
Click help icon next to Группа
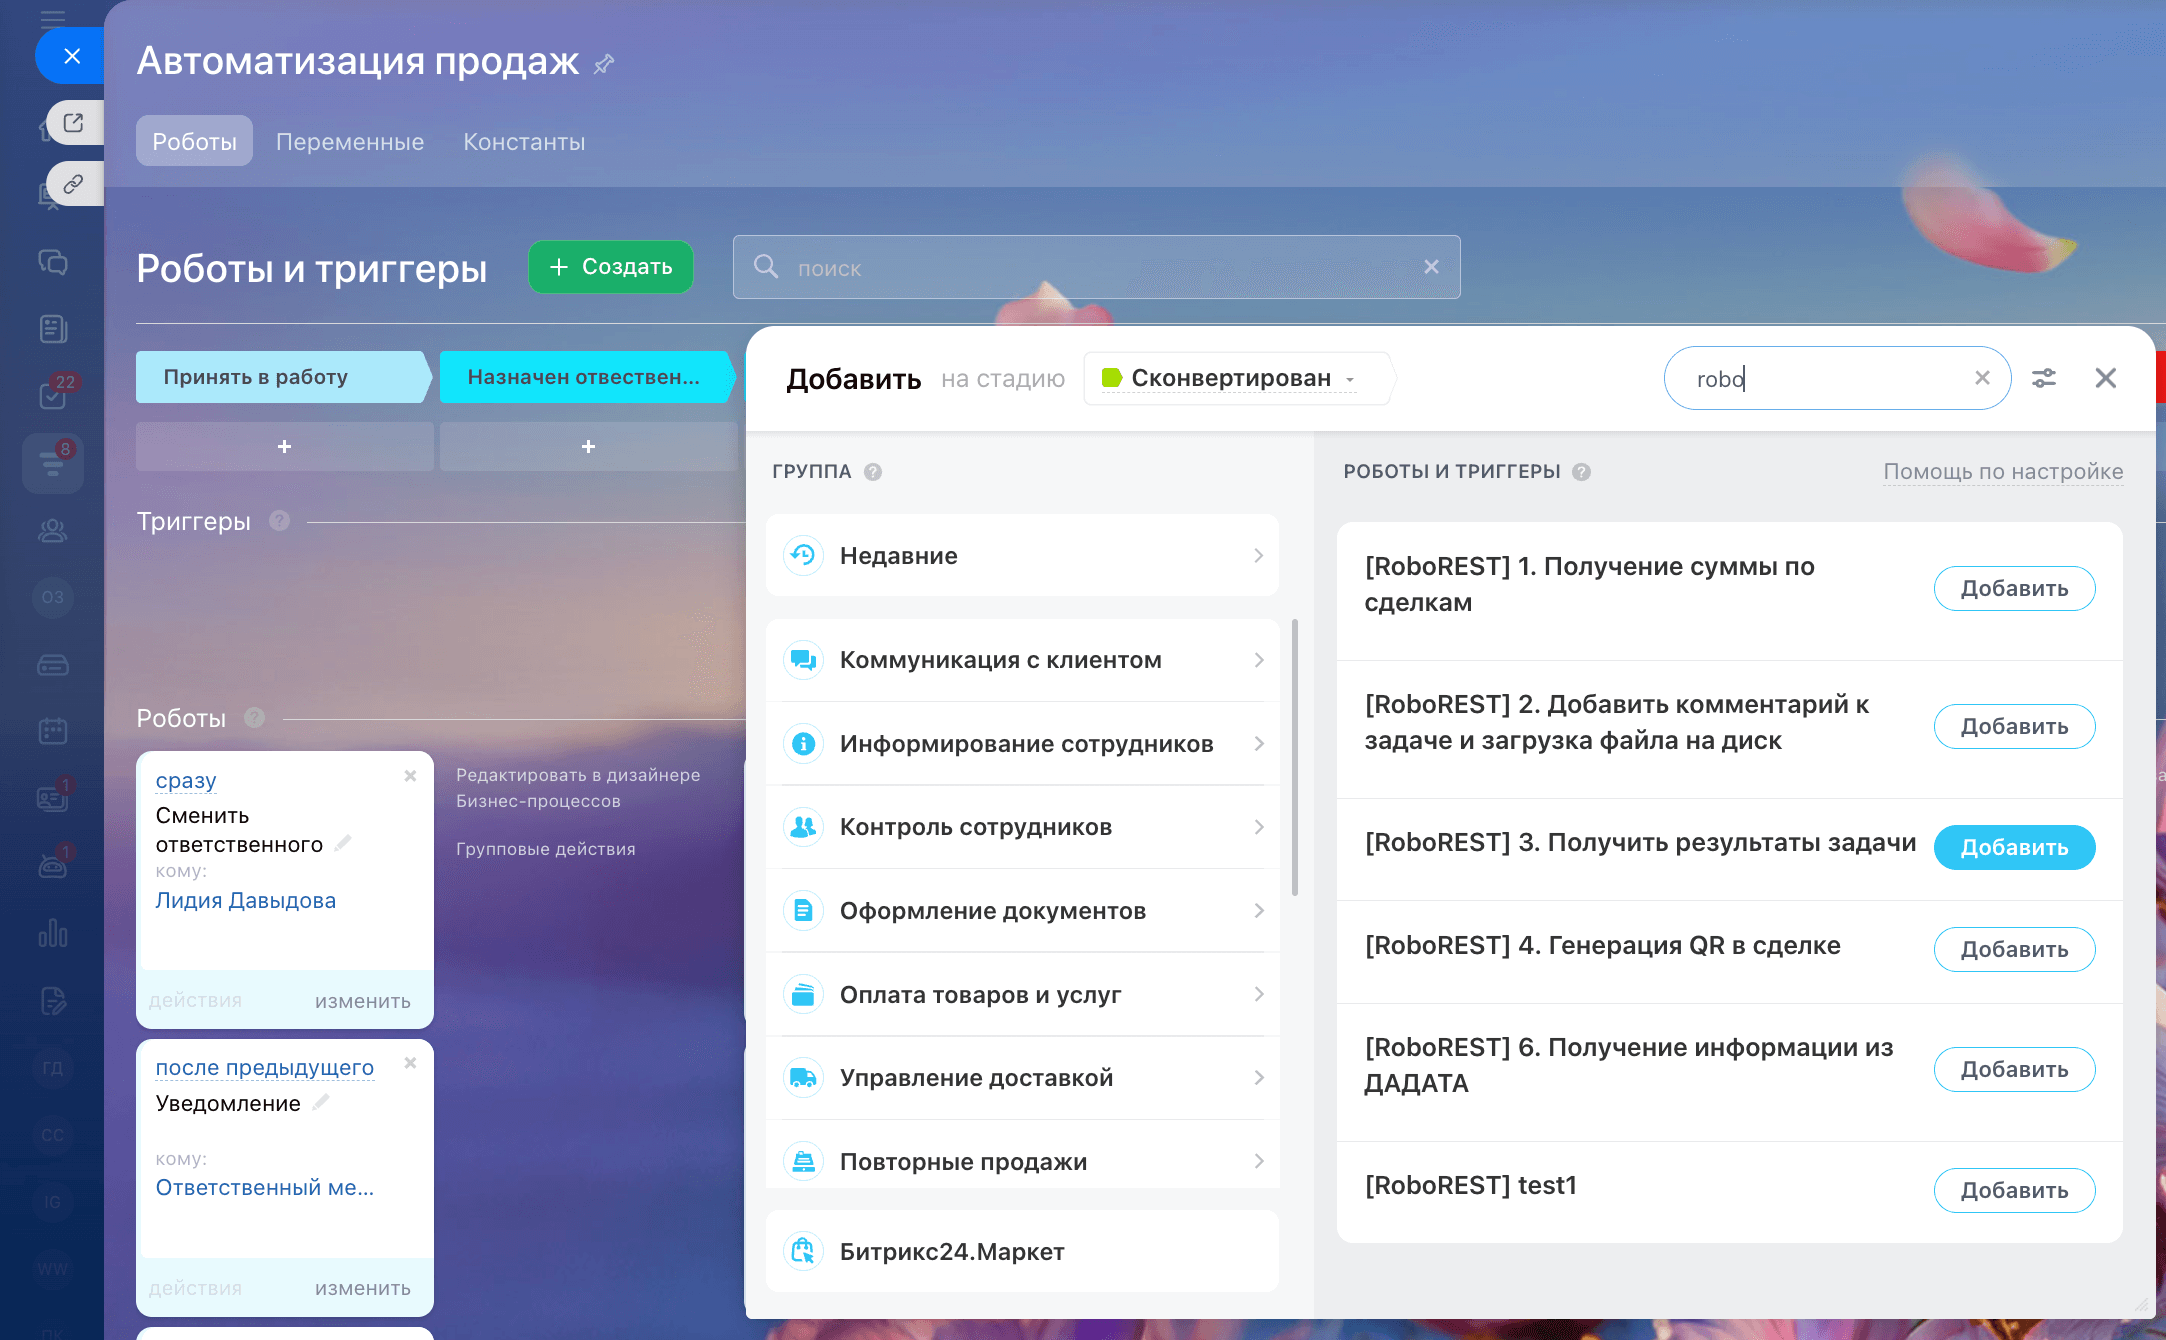[873, 472]
